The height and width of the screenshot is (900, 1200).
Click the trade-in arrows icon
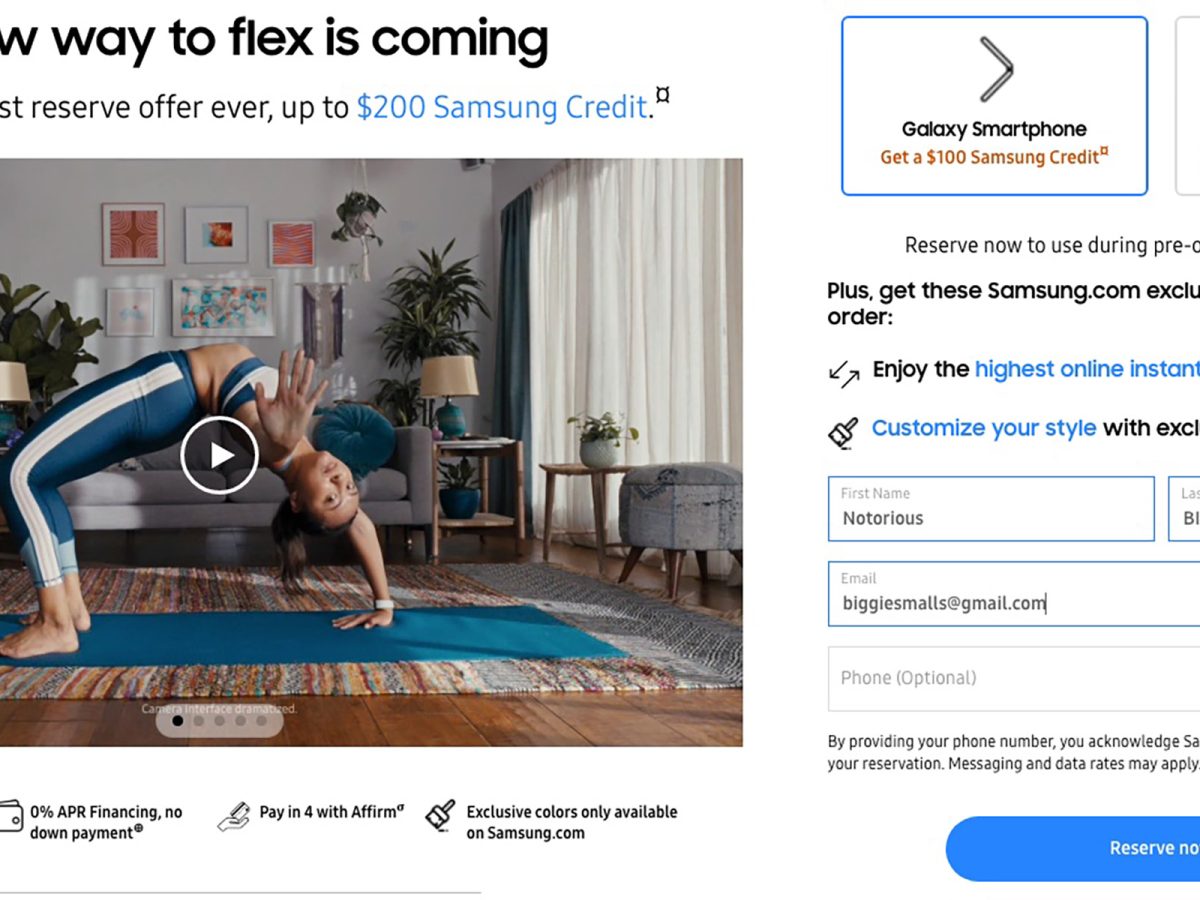(x=844, y=373)
